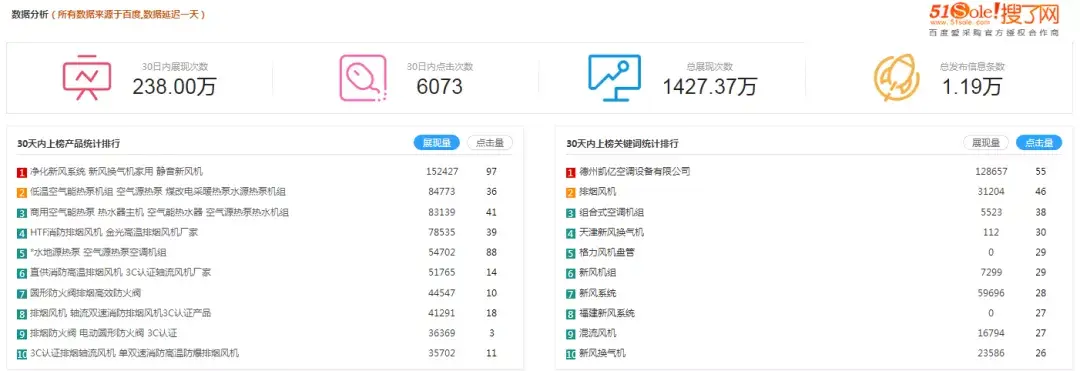Click the 16794 keyword impressions cell
The width and height of the screenshot is (1080, 371).
(991, 333)
